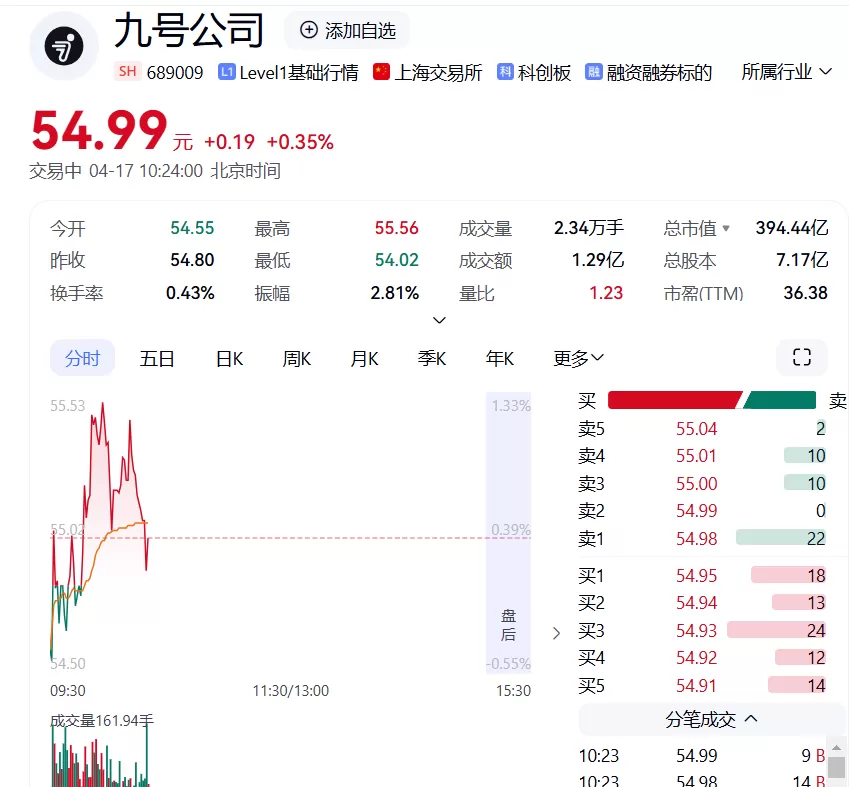Click the 卖1 volume bar showing 22
Image resolution: width=849 pixels, height=787 pixels.
tap(781, 538)
